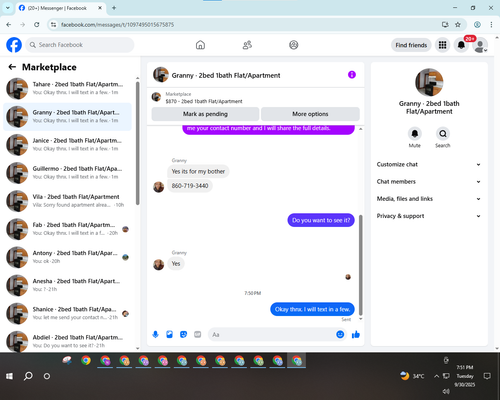Open the chat with Abdiel

[67, 341]
